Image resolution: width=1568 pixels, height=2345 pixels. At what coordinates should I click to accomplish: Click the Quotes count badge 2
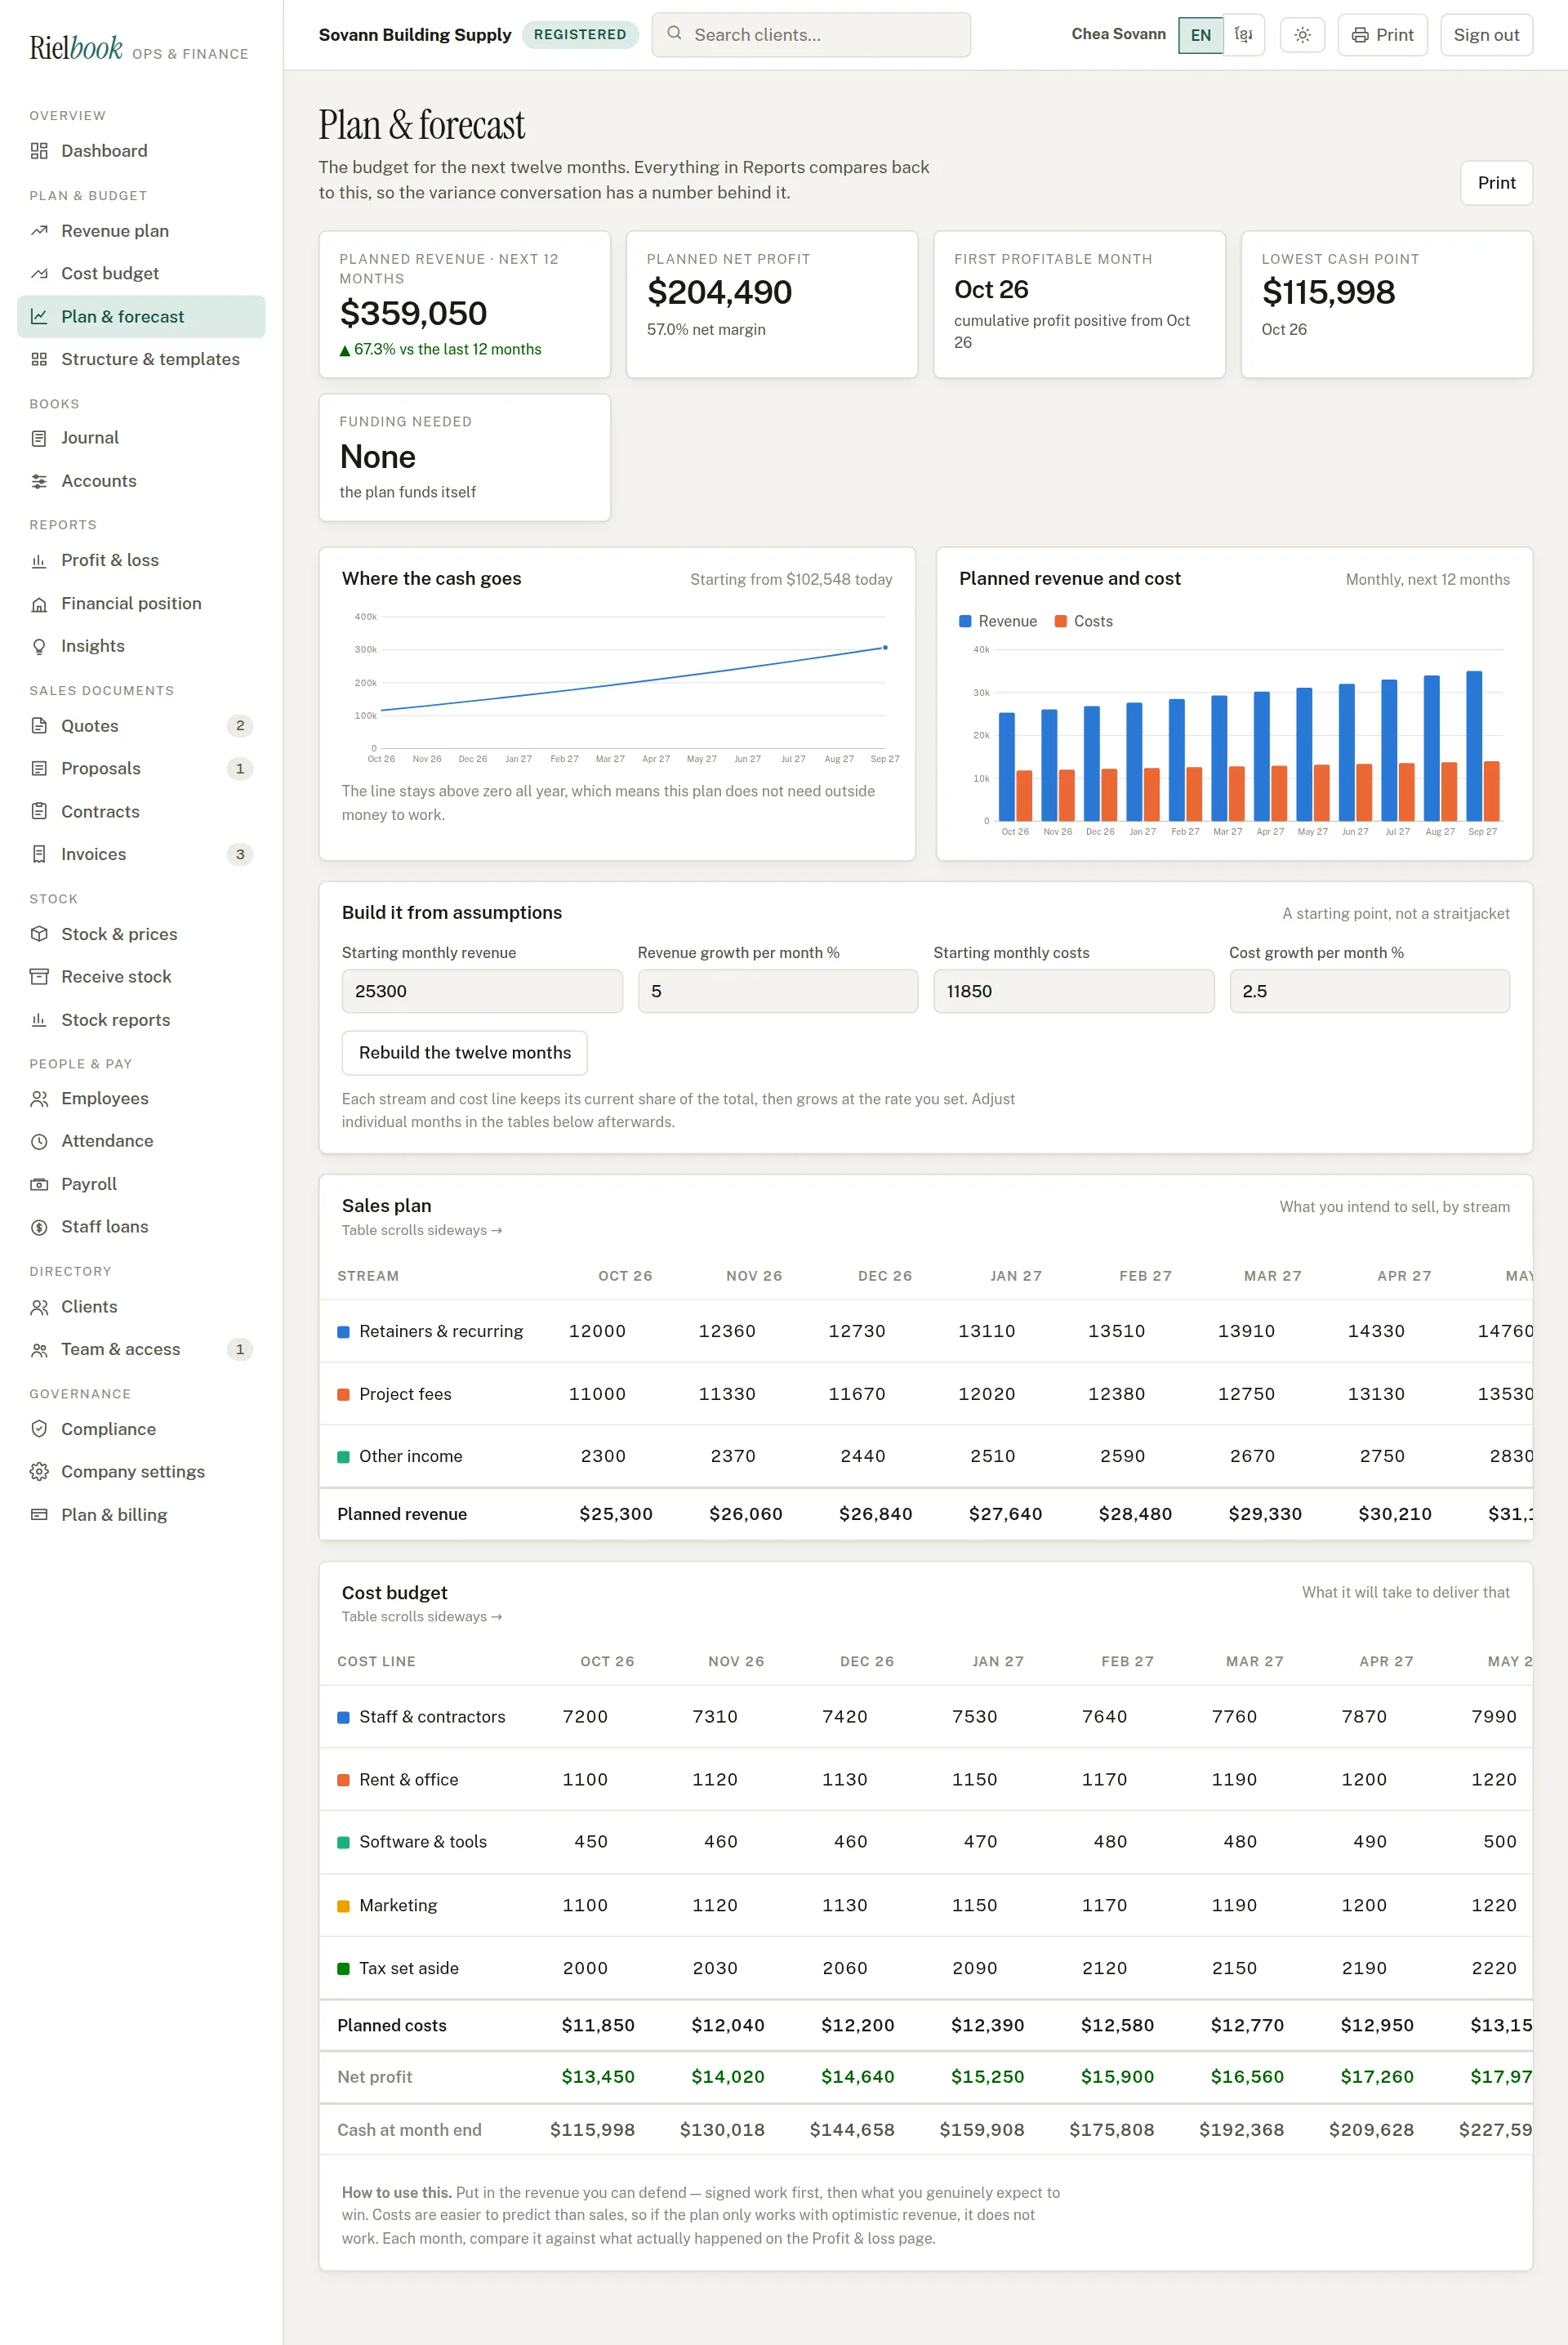pyautogui.click(x=240, y=726)
